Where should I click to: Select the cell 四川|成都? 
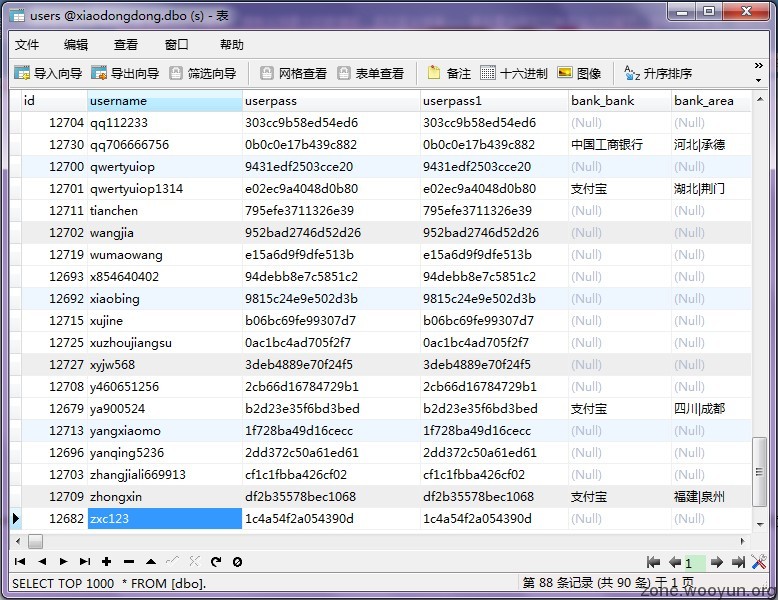click(x=712, y=408)
